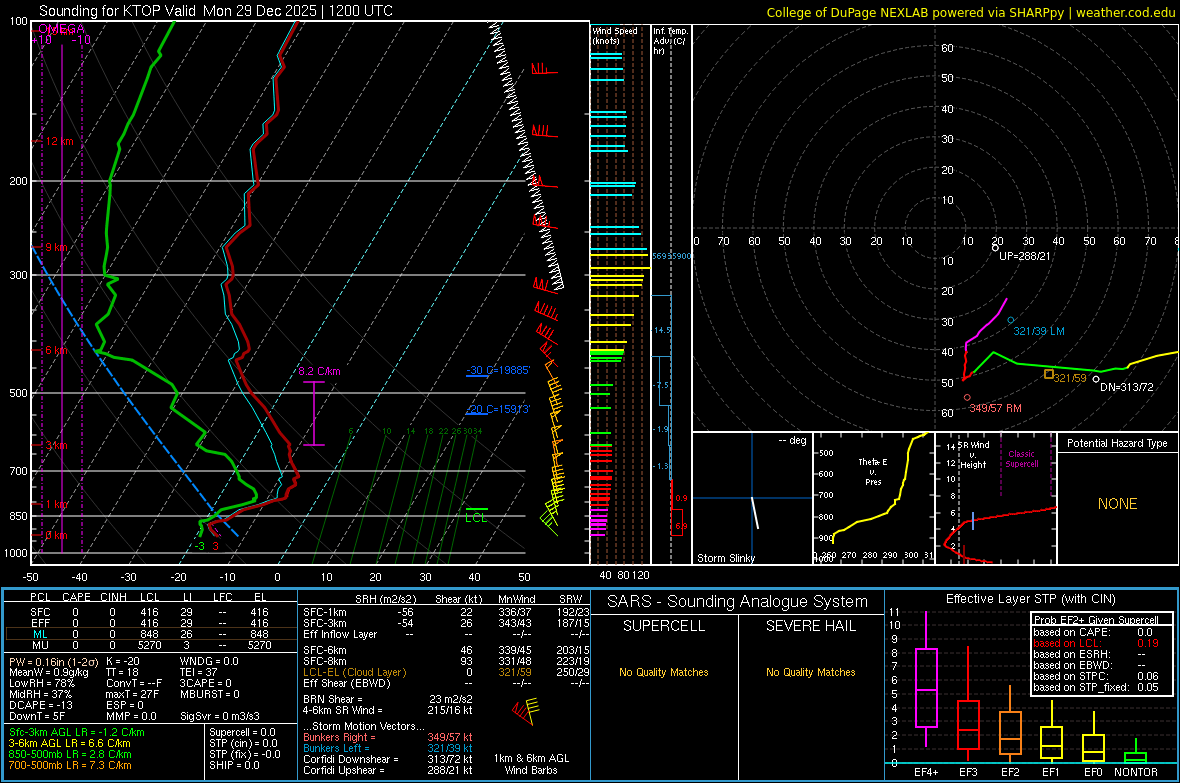
Task: Click the MeanW = 0.9g/kg value
Action: (49, 672)
